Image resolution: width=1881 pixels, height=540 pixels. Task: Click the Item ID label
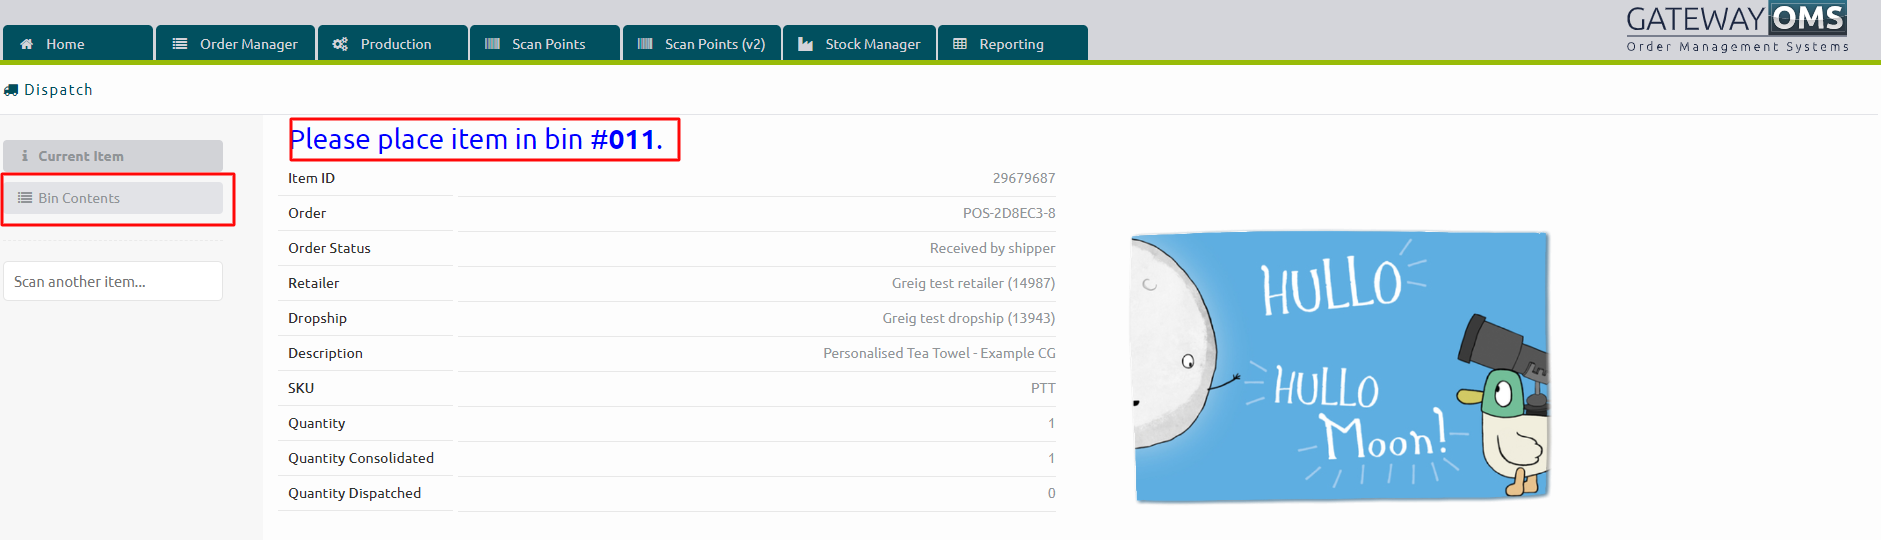coord(311,178)
